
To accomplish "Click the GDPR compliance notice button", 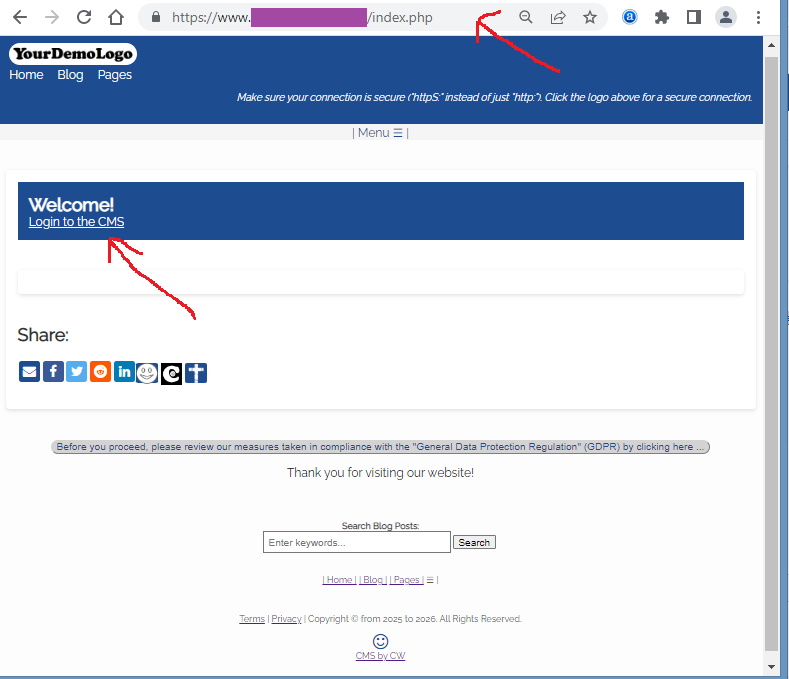I will [x=380, y=447].
